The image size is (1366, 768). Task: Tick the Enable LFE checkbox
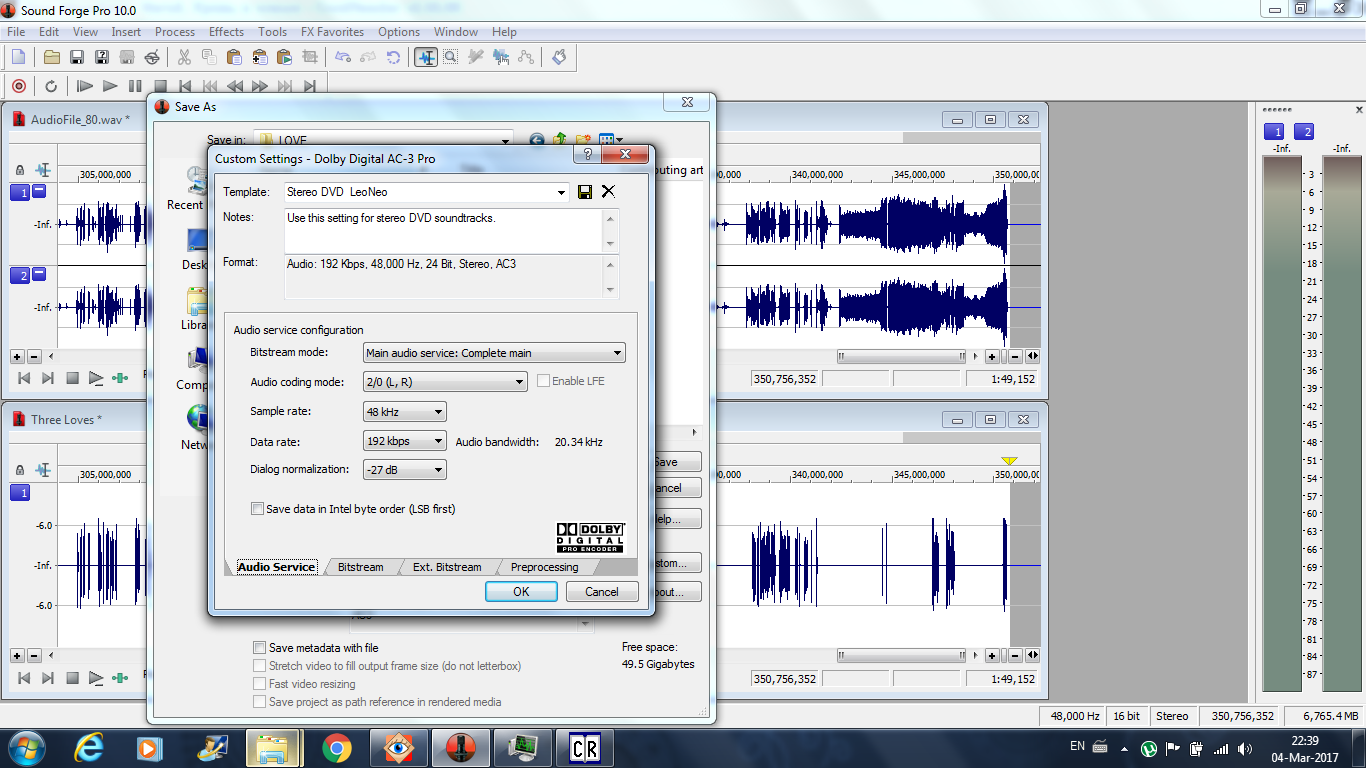[x=544, y=381]
